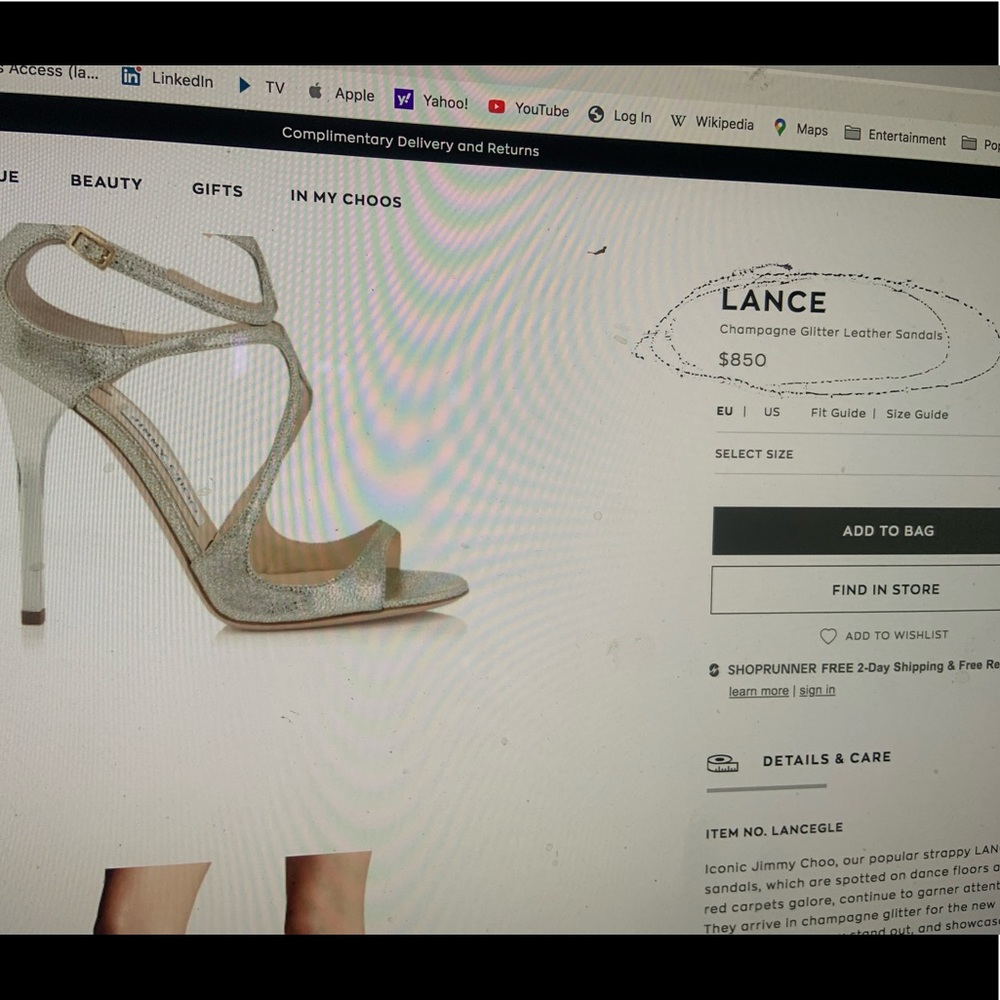Click the model legs image below
1000x1000 pixels.
233,893
